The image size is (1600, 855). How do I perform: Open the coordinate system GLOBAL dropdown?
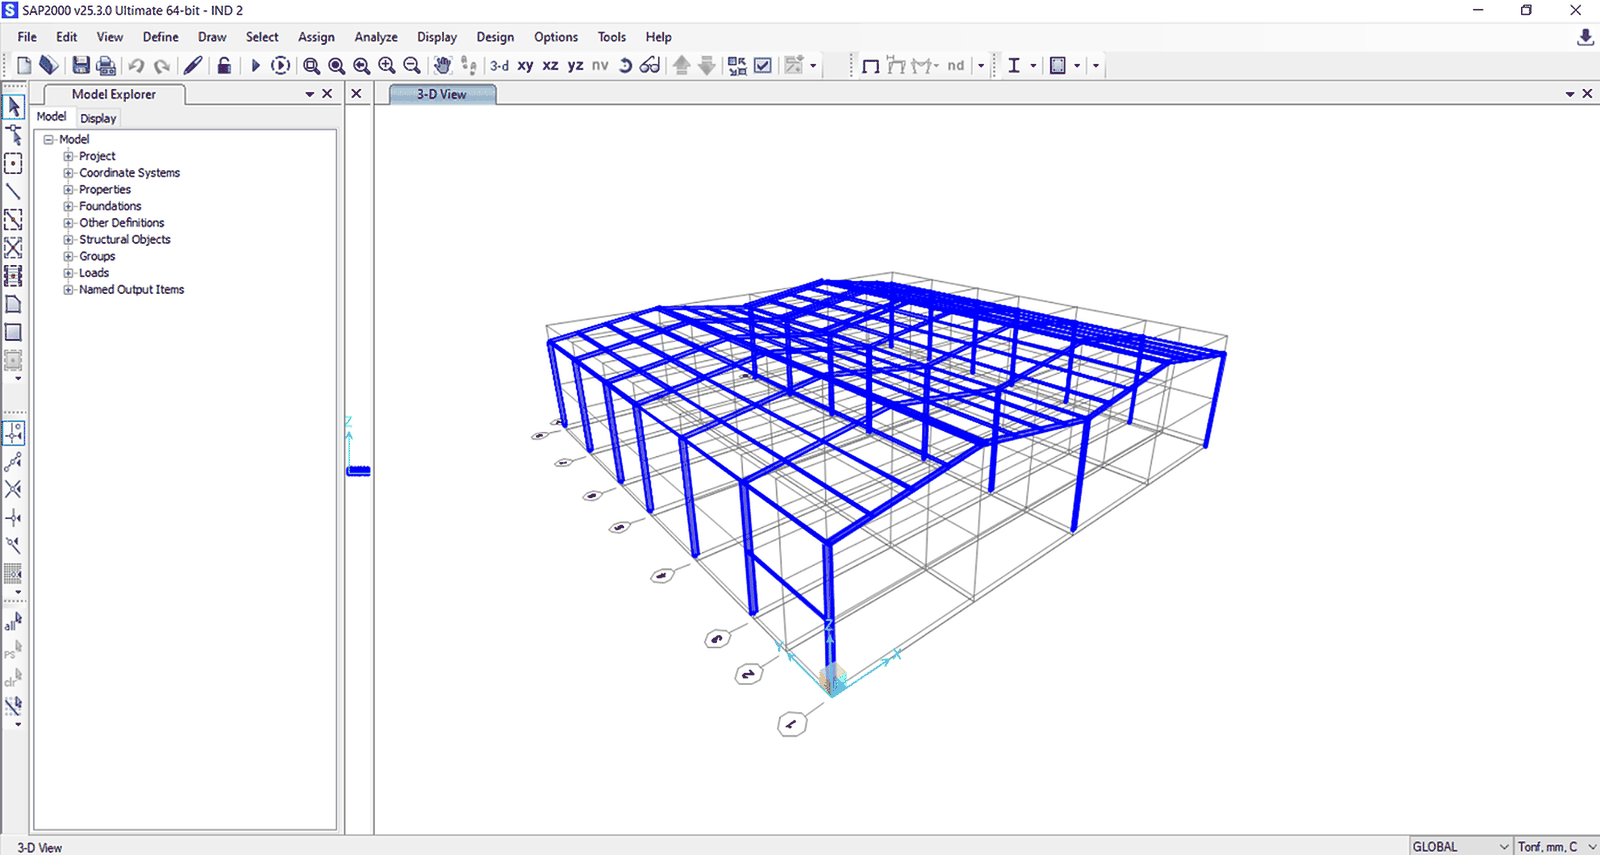click(1461, 846)
